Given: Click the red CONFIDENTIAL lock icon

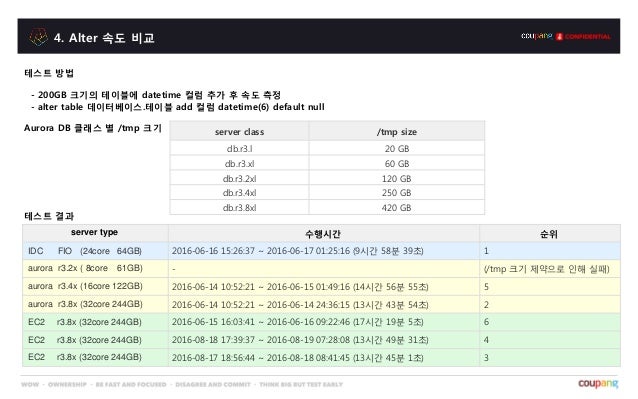Looking at the screenshot, I should point(559,37).
